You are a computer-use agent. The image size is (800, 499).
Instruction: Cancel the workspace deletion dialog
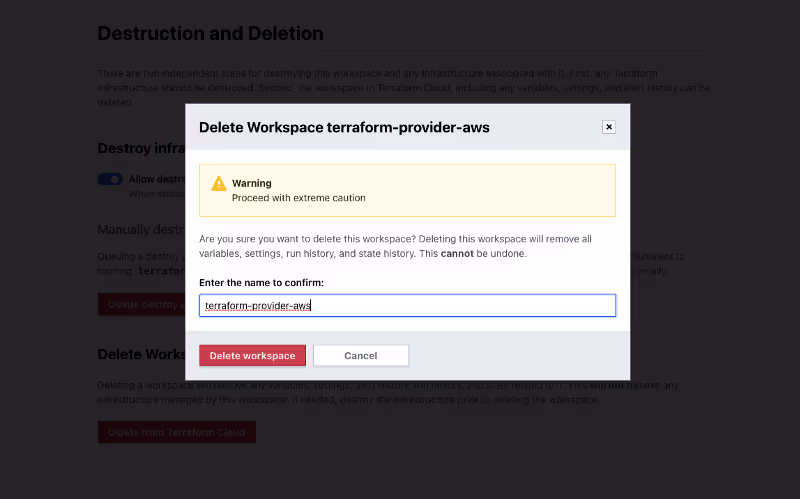click(x=361, y=356)
